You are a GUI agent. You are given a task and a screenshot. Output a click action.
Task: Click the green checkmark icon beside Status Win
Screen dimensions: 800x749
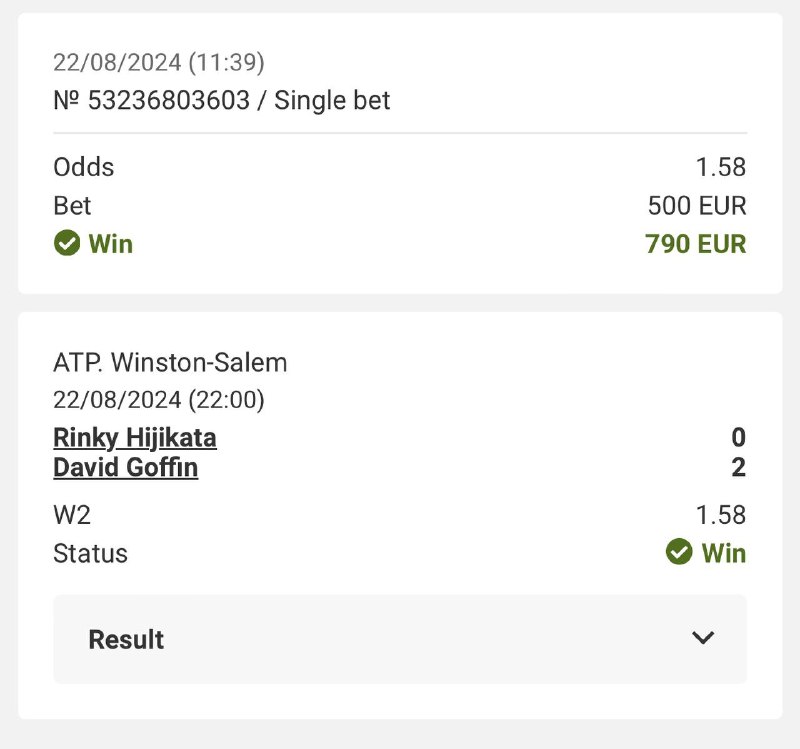coord(679,552)
